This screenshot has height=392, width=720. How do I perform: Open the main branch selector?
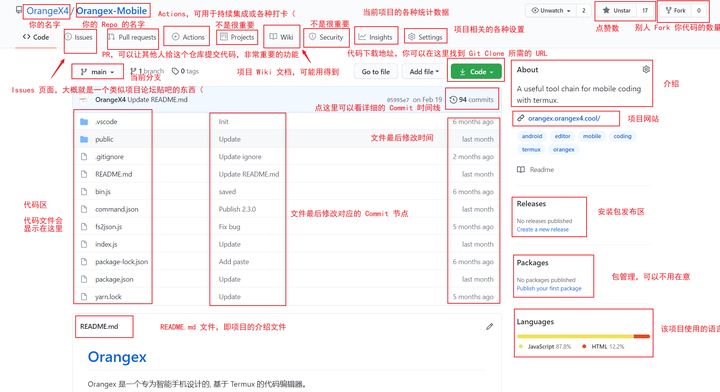(x=97, y=72)
